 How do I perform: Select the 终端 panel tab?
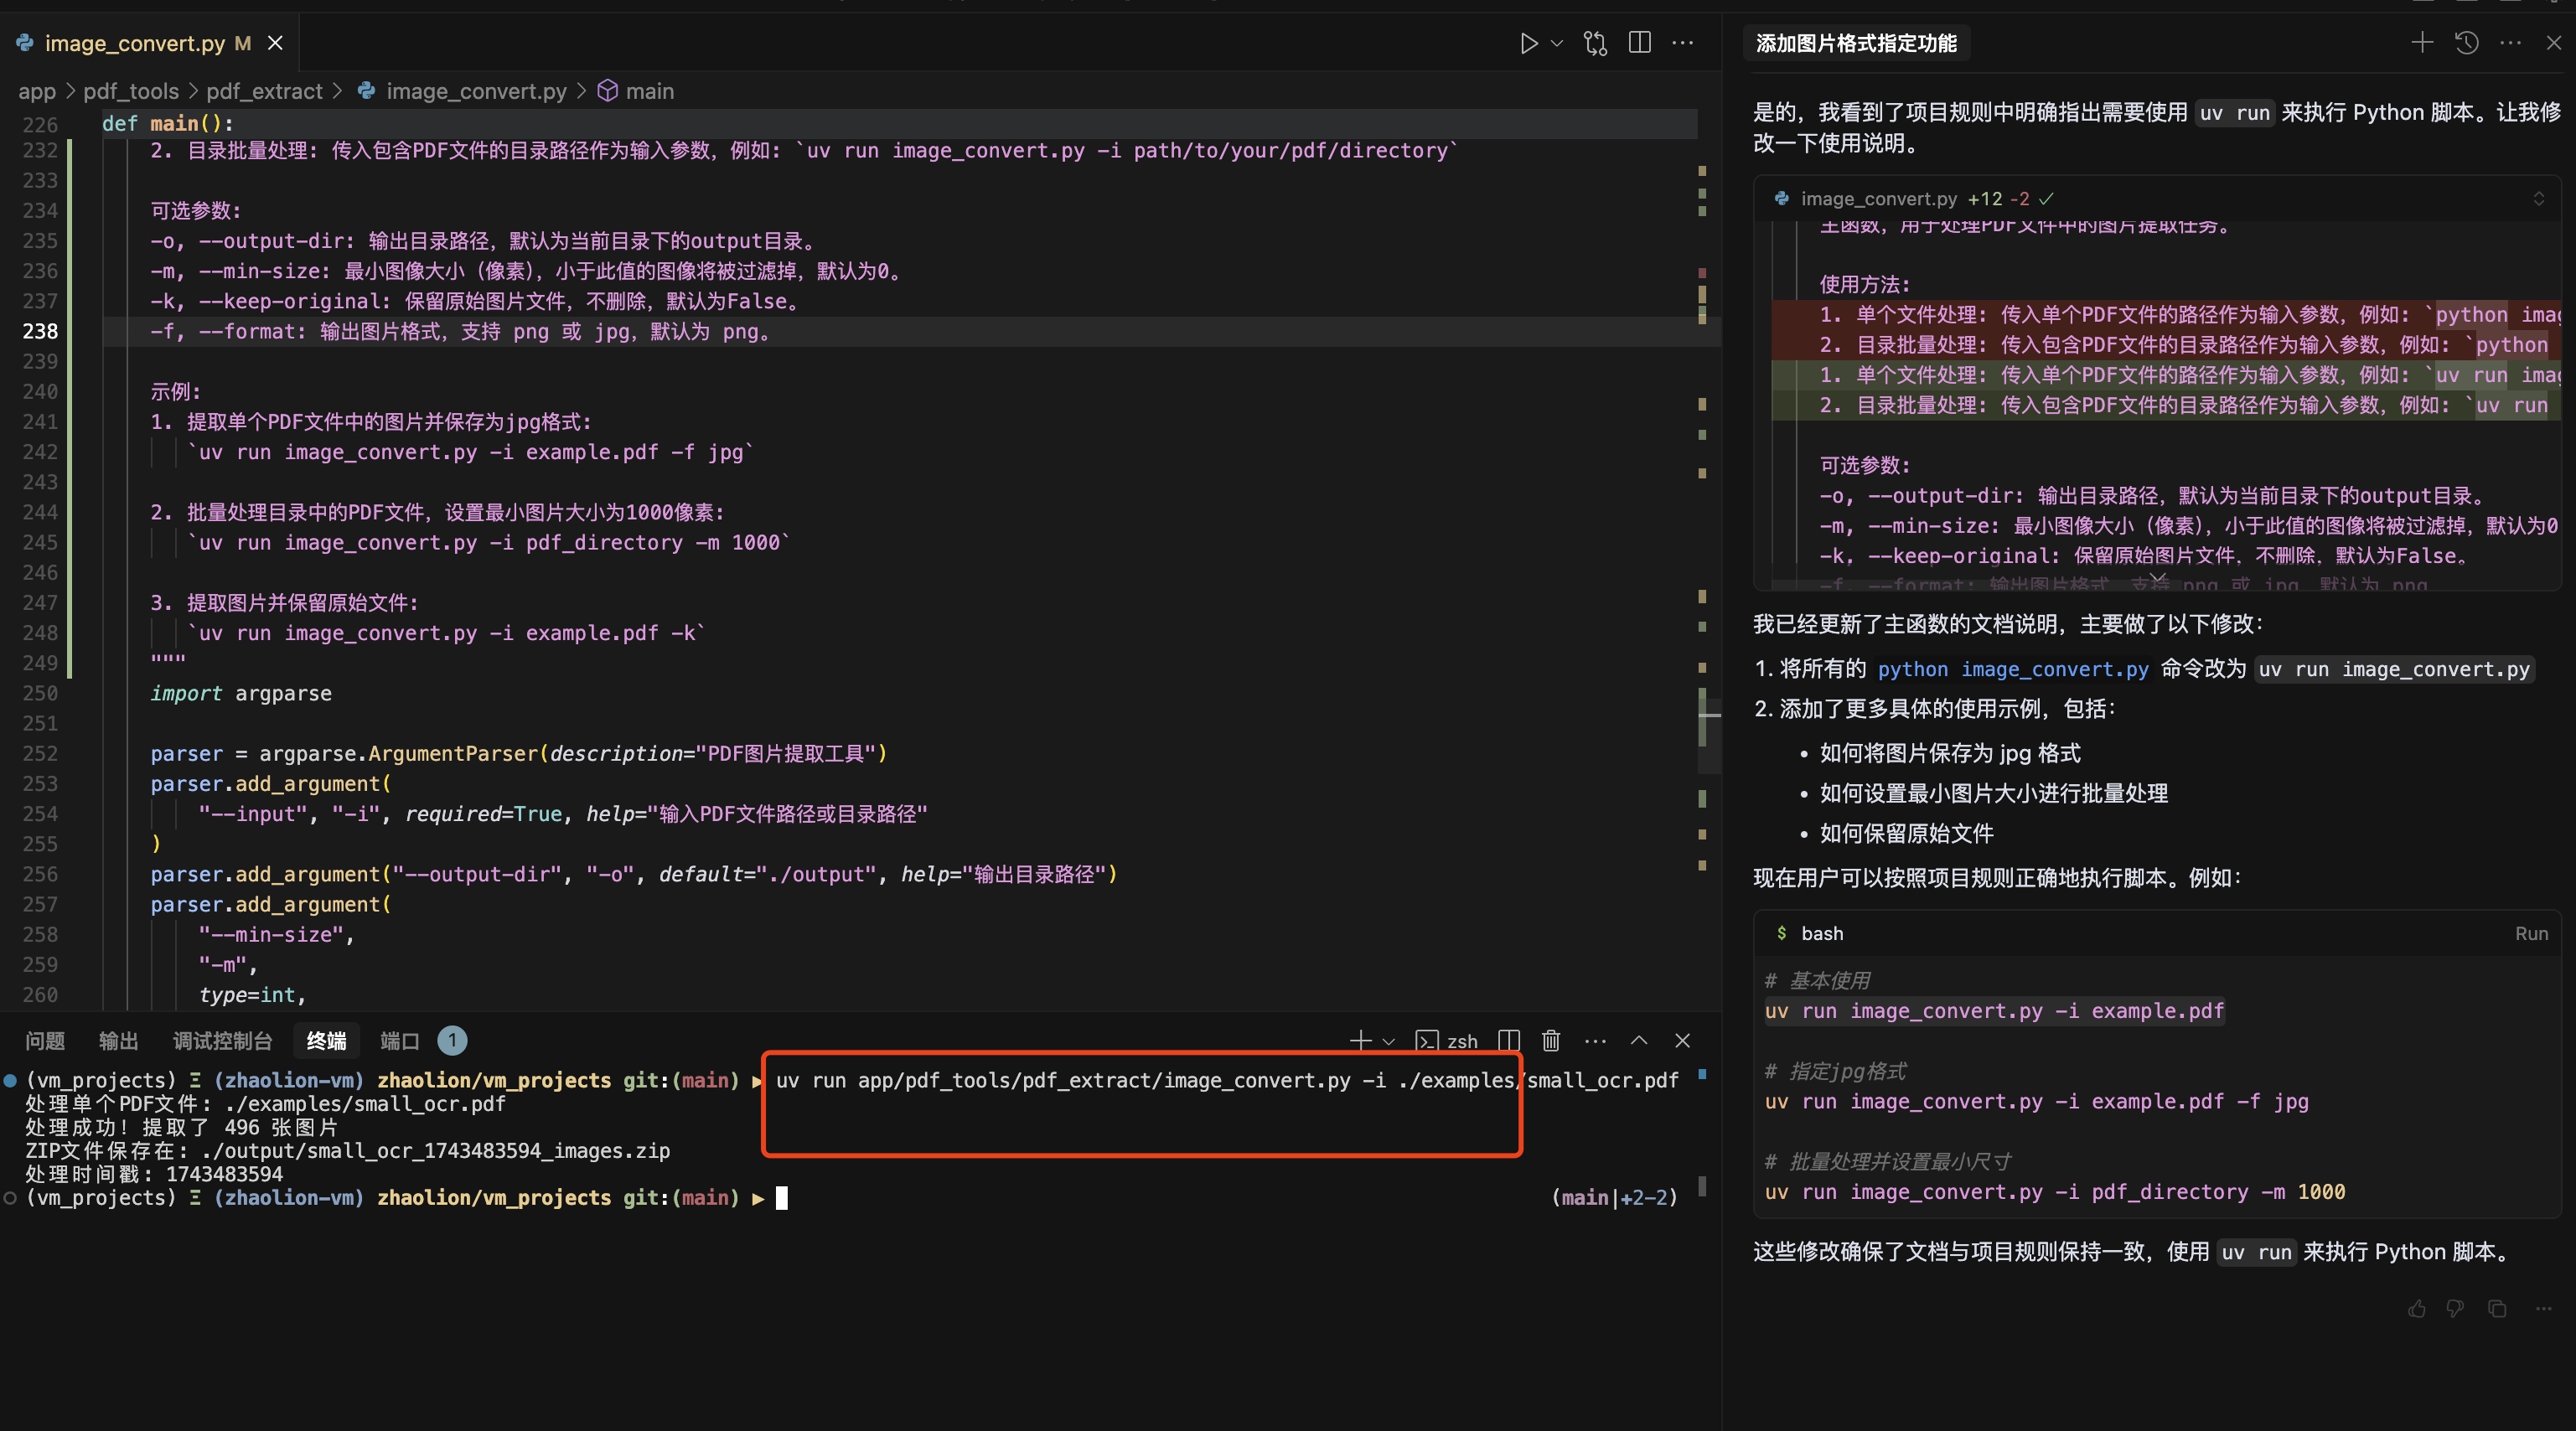(326, 1041)
